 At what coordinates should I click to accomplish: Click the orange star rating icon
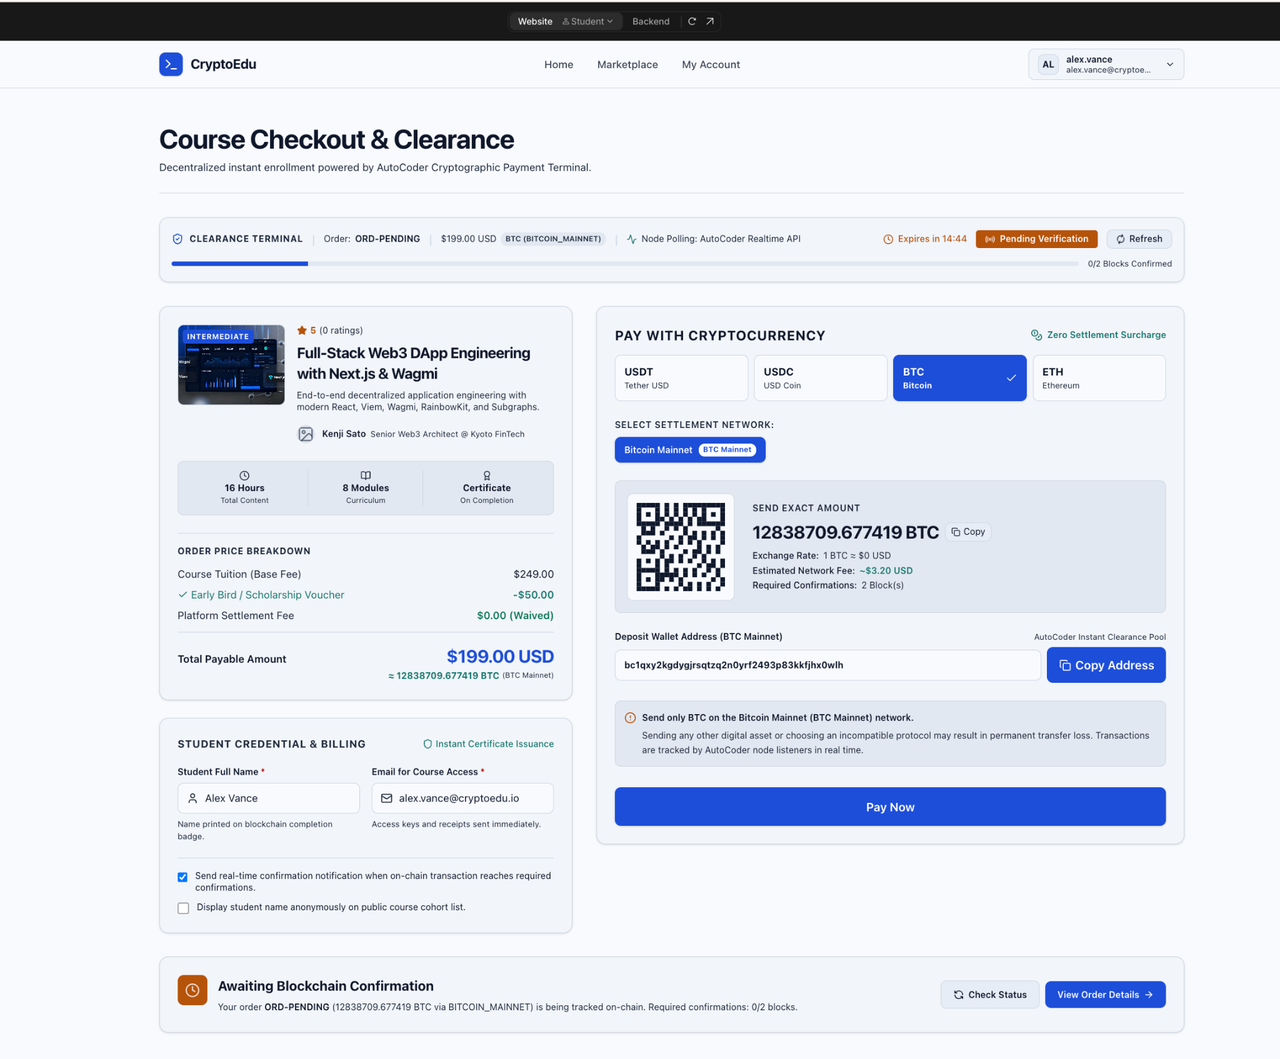302,330
